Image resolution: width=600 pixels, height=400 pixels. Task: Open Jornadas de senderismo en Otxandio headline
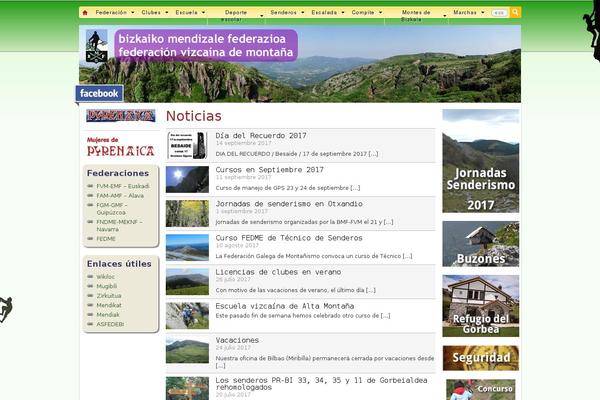point(289,204)
